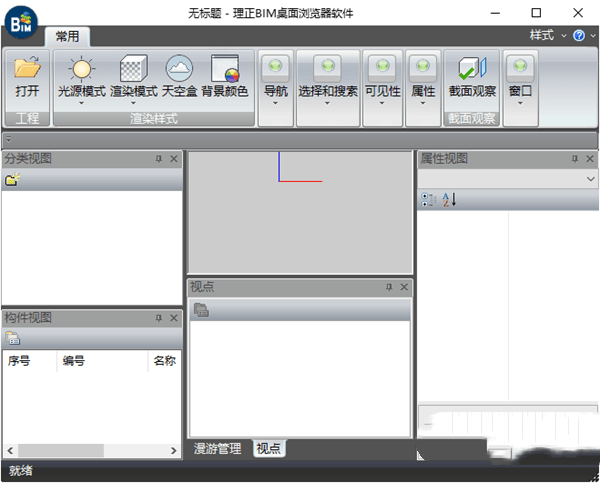Click the new folder icon in 分类视图
This screenshot has height=483, width=600.
[x=12, y=180]
